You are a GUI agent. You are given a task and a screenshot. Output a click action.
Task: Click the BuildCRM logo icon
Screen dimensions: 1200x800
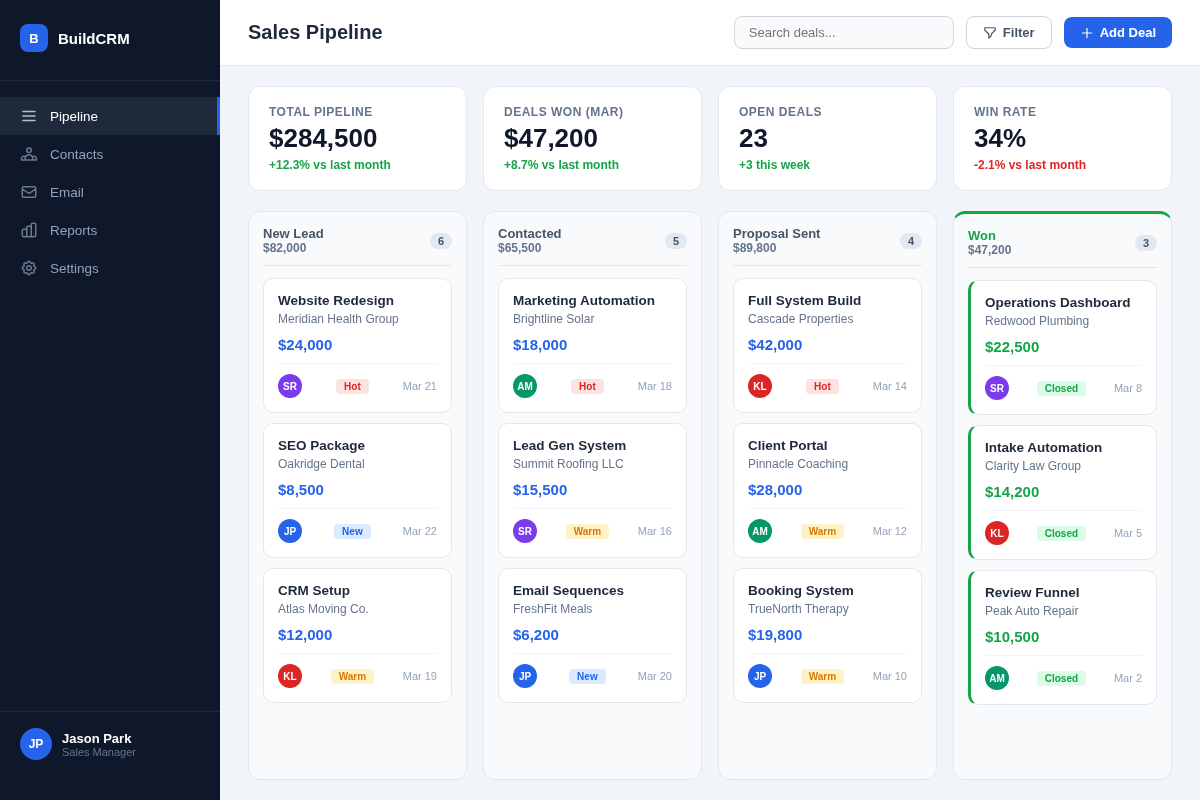coord(33,38)
